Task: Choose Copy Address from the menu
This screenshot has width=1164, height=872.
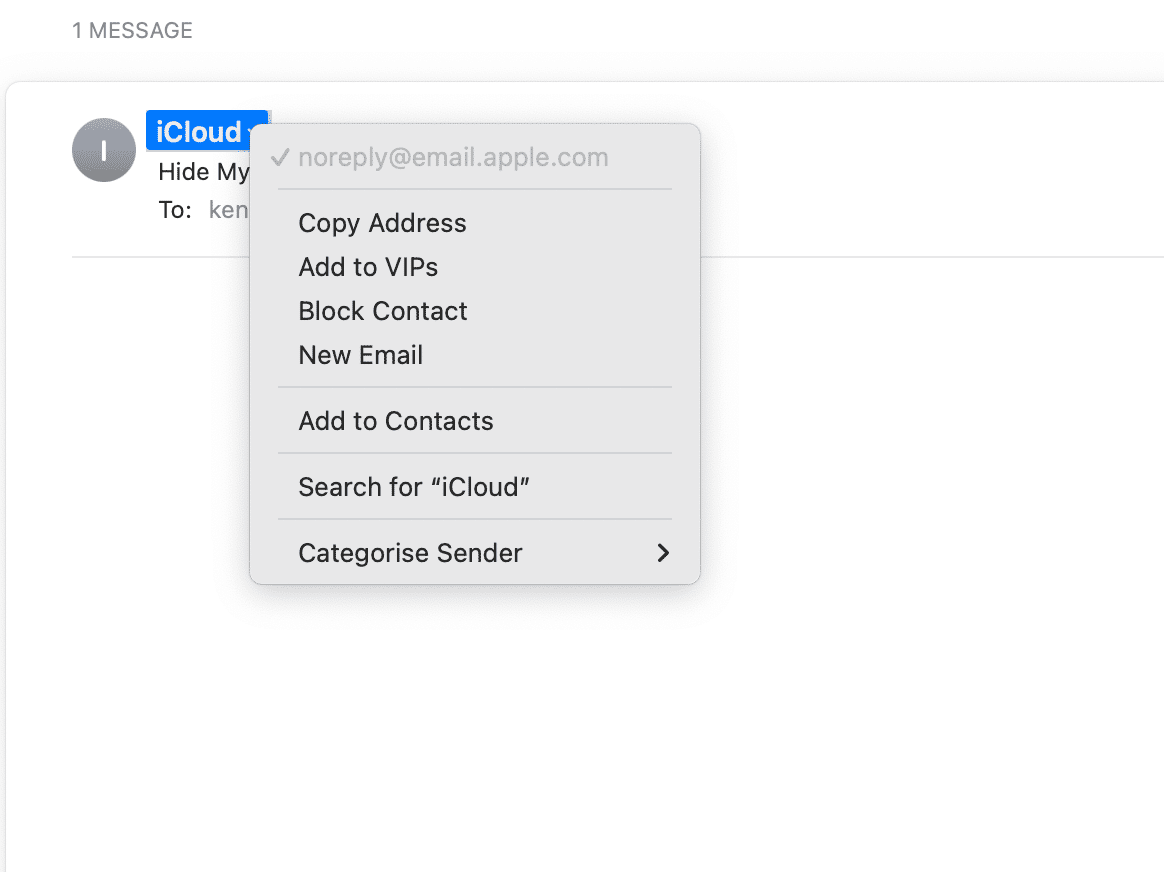Action: 382,223
